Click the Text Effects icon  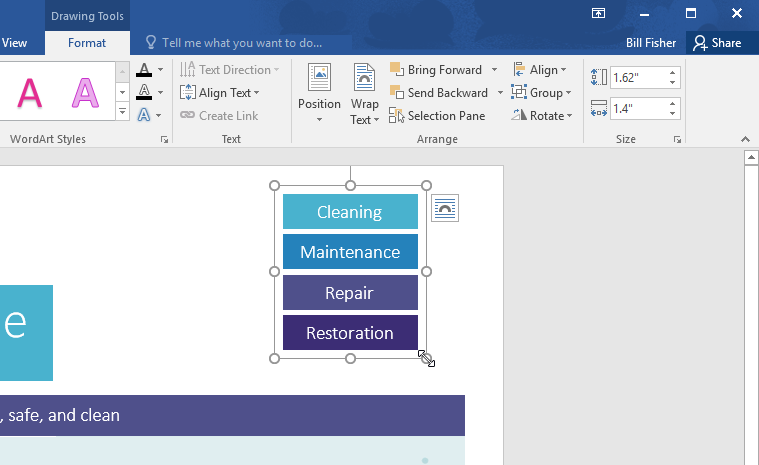point(144,116)
